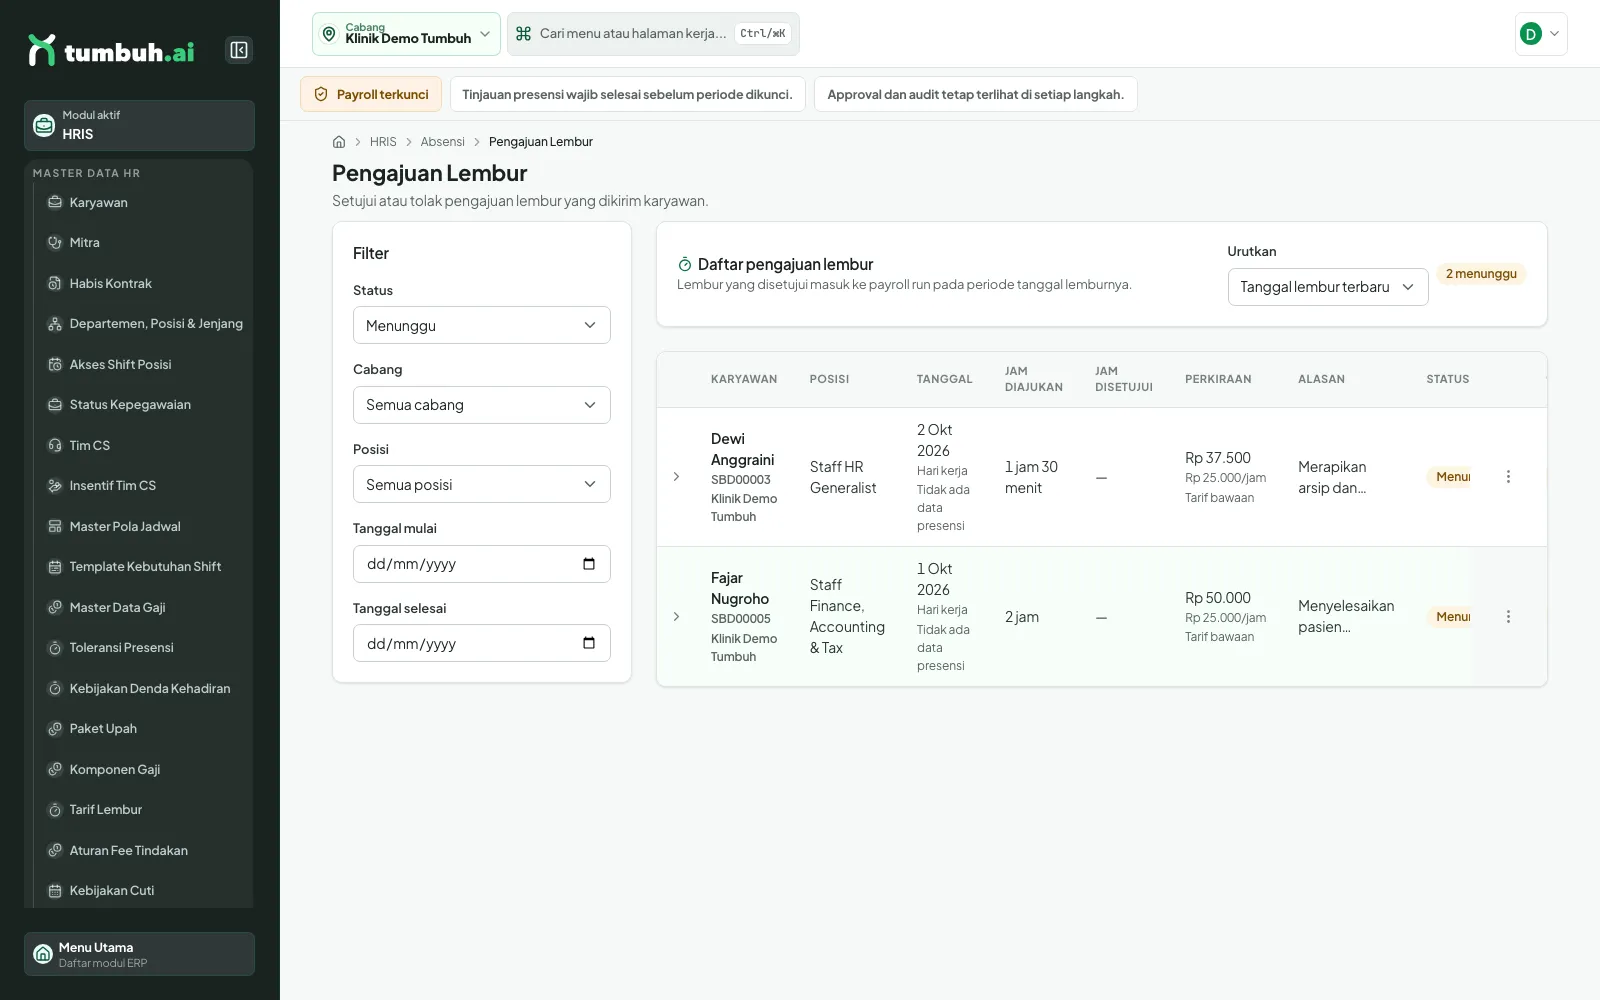
Task: Click the Karyawan sidebar icon
Action: pyautogui.click(x=55, y=202)
